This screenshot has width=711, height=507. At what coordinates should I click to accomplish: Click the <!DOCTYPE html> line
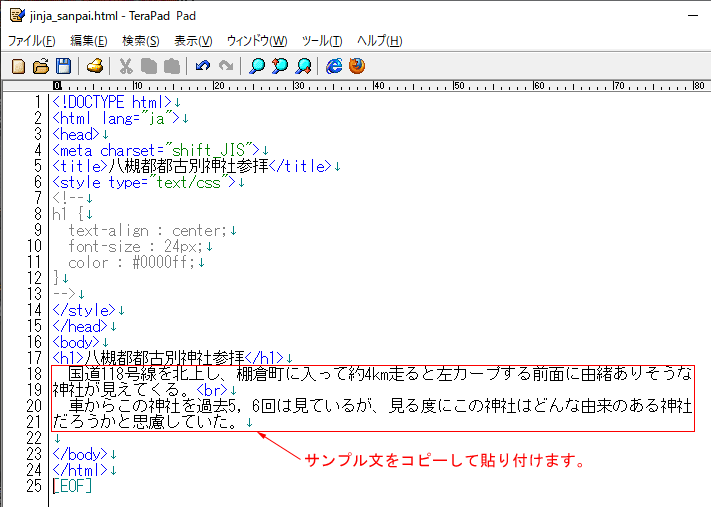coord(112,102)
